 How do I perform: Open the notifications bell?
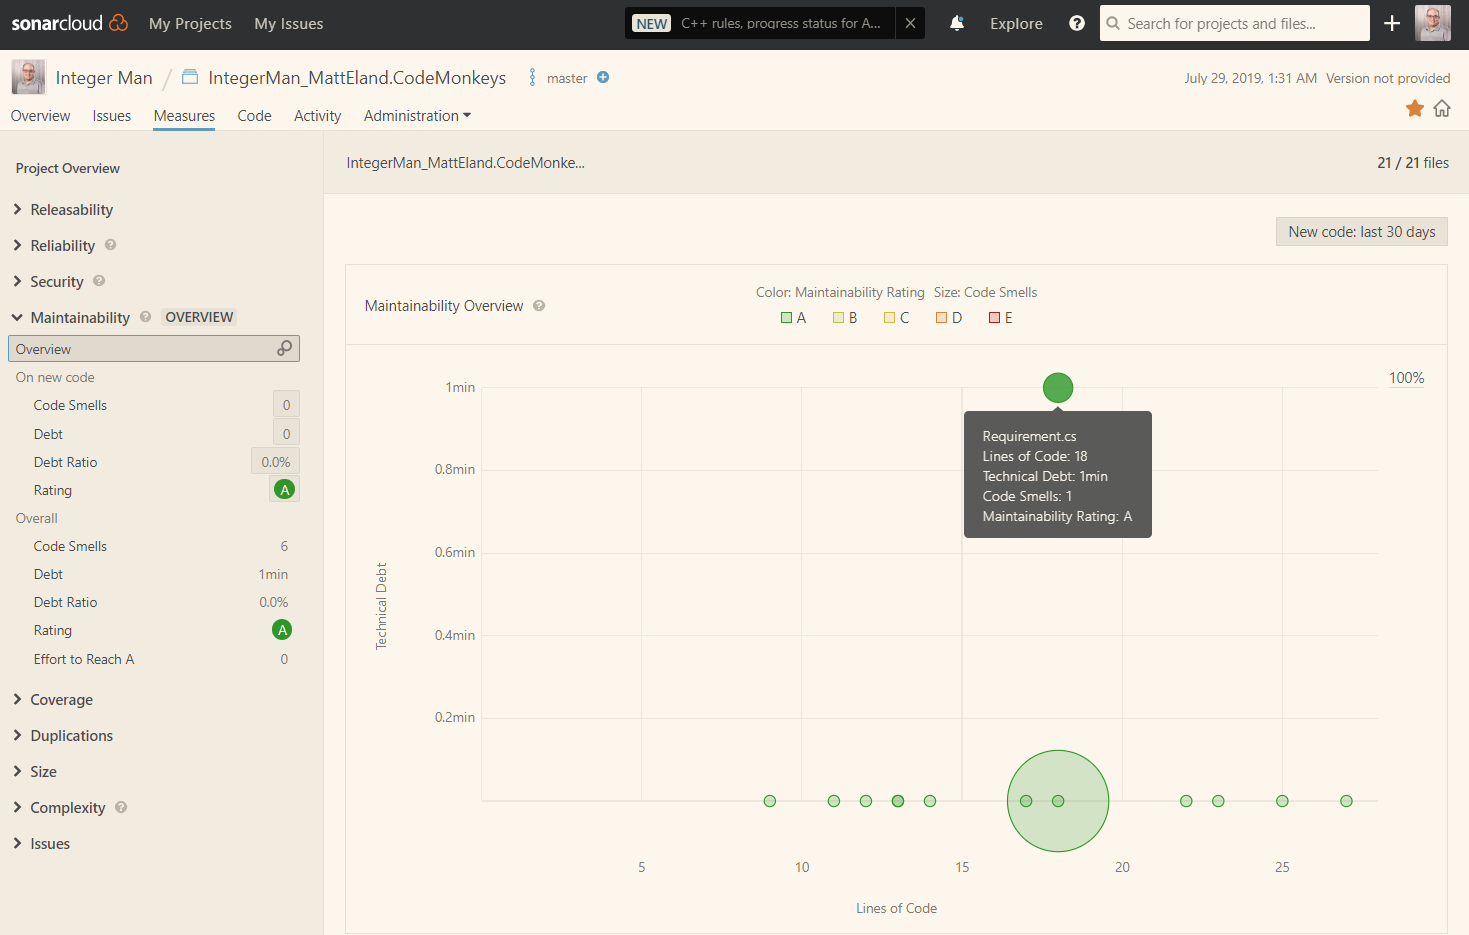click(x=956, y=22)
